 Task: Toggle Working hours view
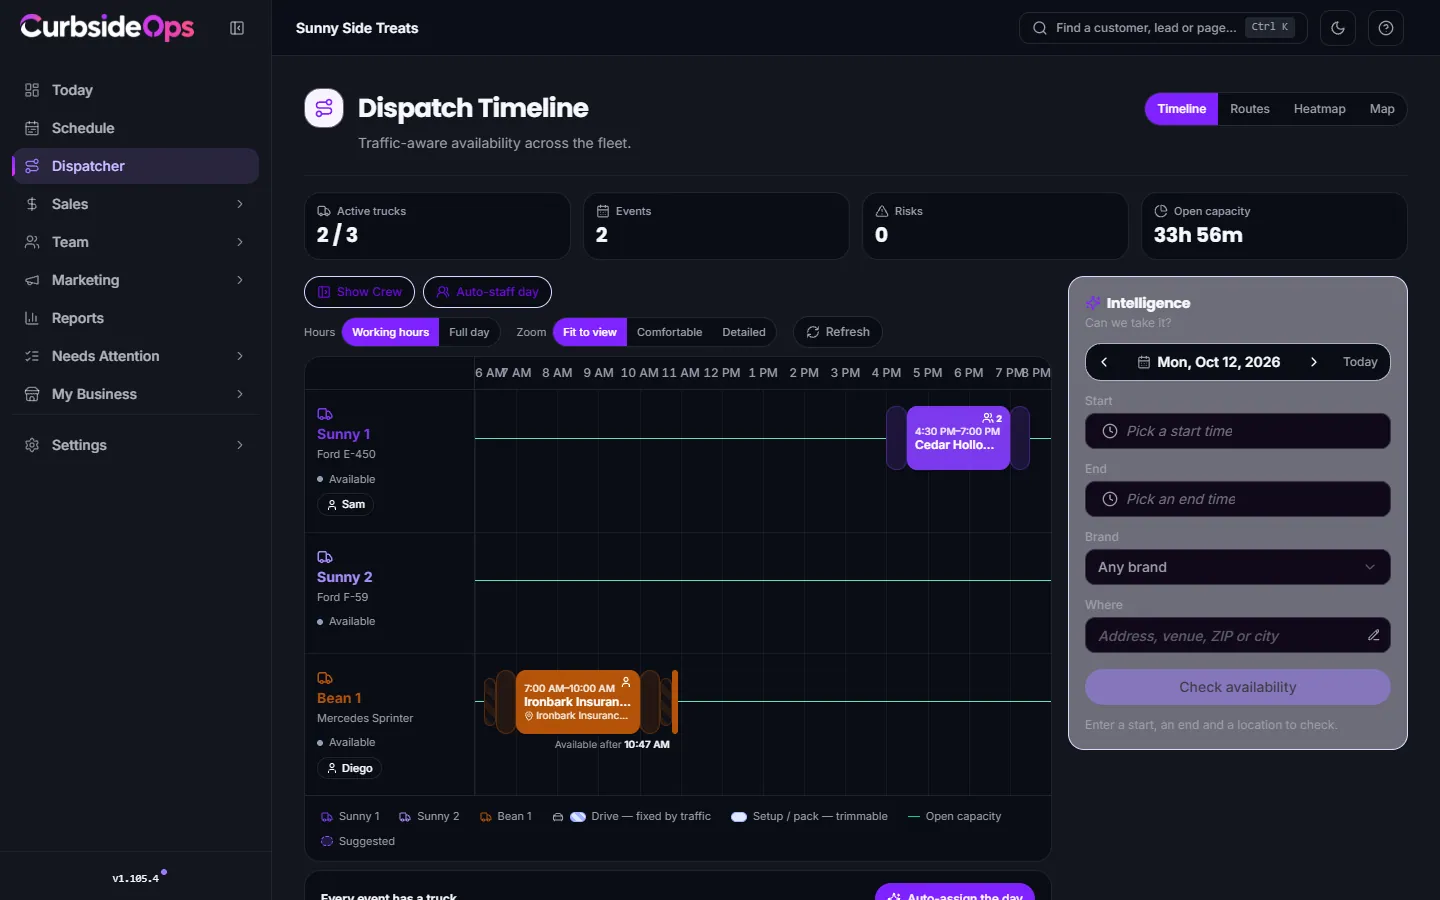390,332
